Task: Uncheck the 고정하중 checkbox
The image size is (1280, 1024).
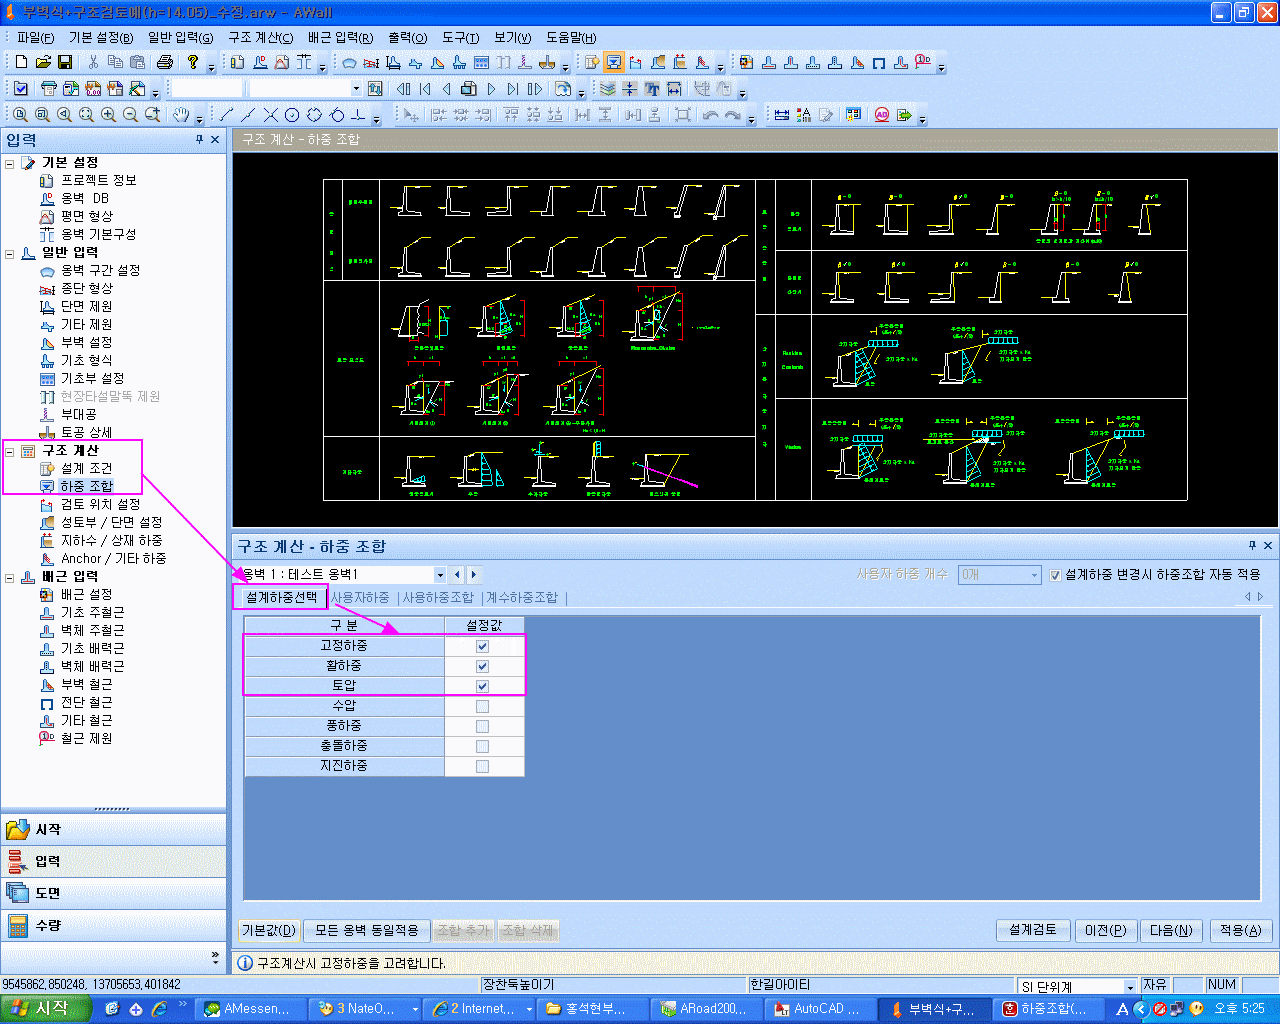Action: coord(482,646)
